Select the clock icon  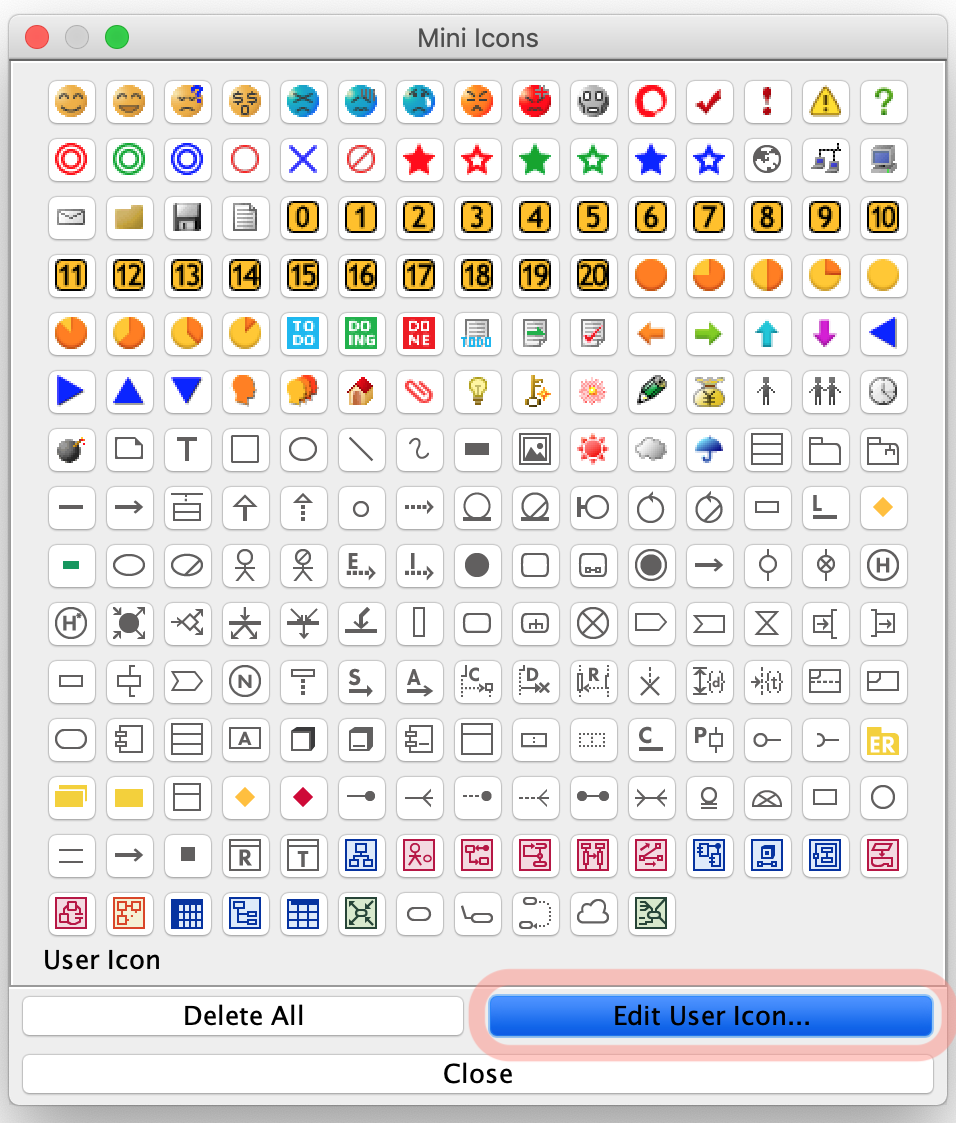tap(883, 392)
